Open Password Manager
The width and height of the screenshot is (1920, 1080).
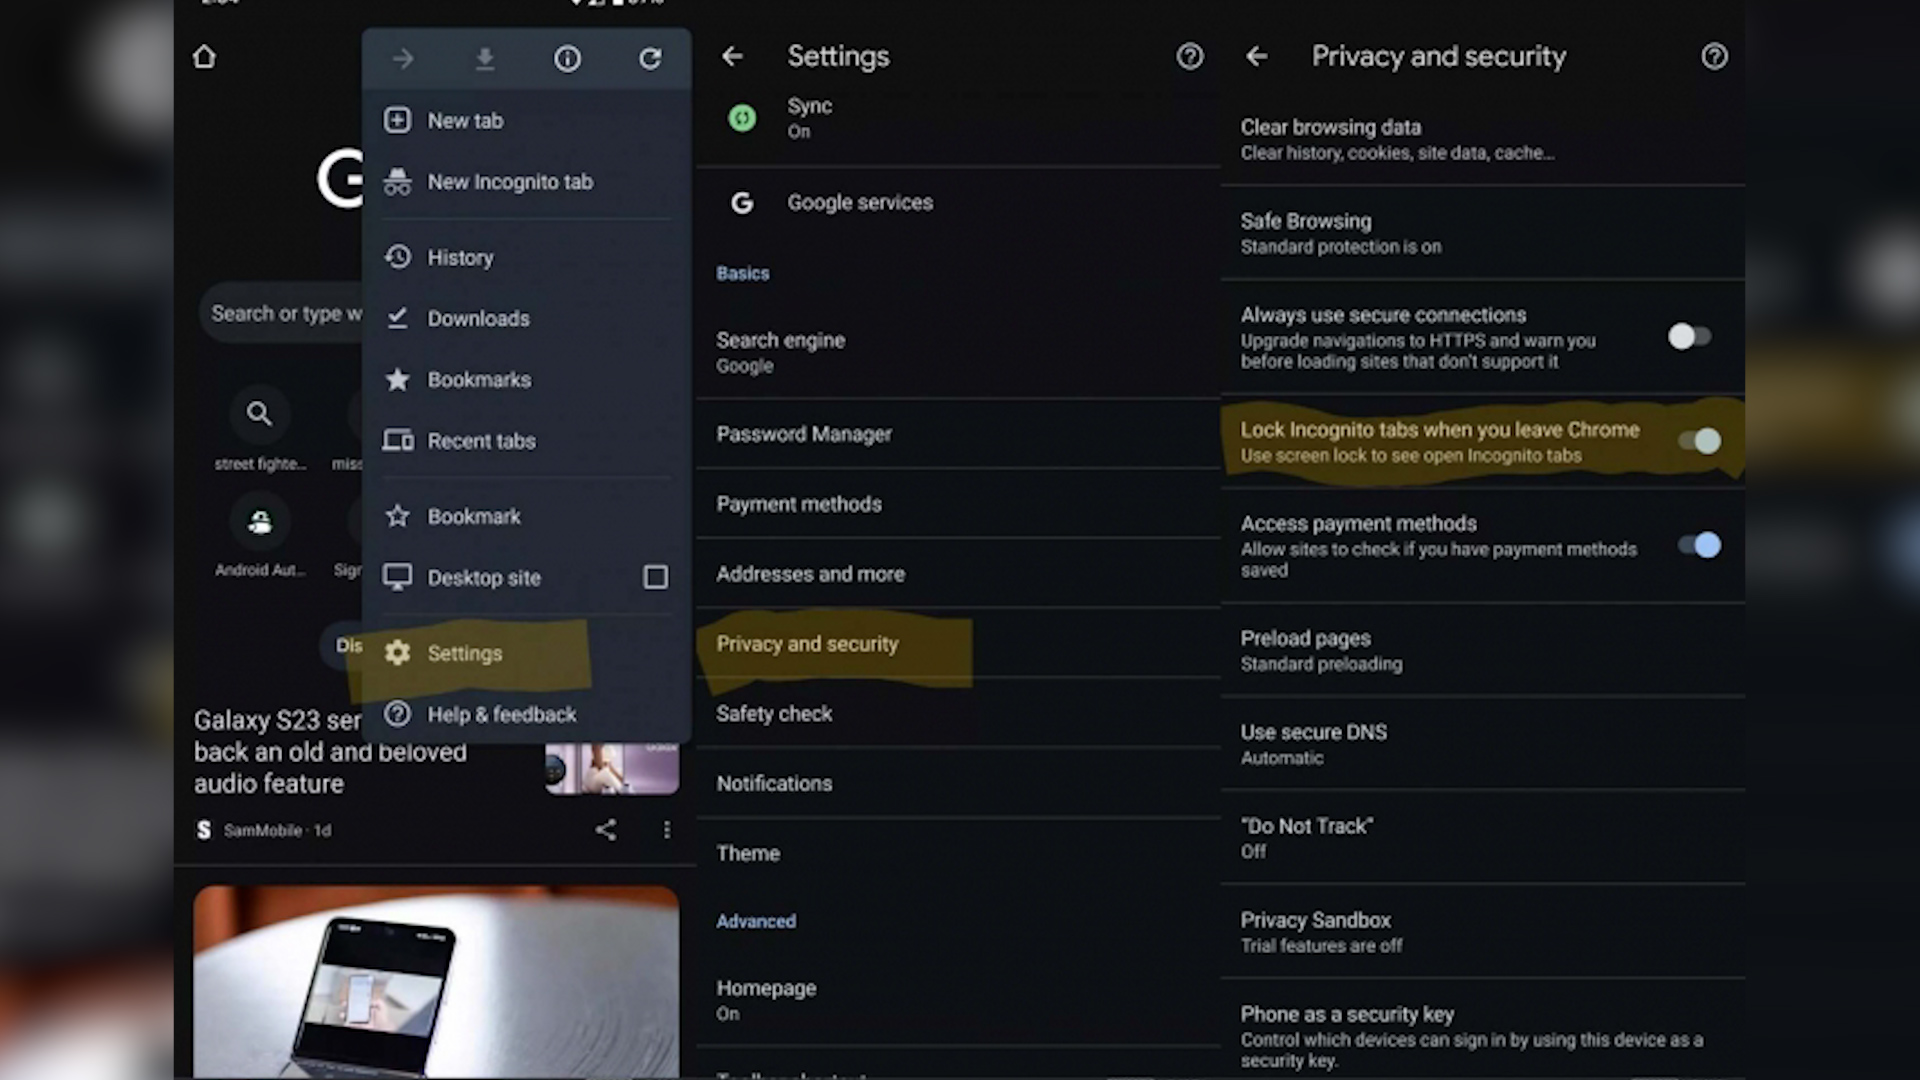(958, 434)
